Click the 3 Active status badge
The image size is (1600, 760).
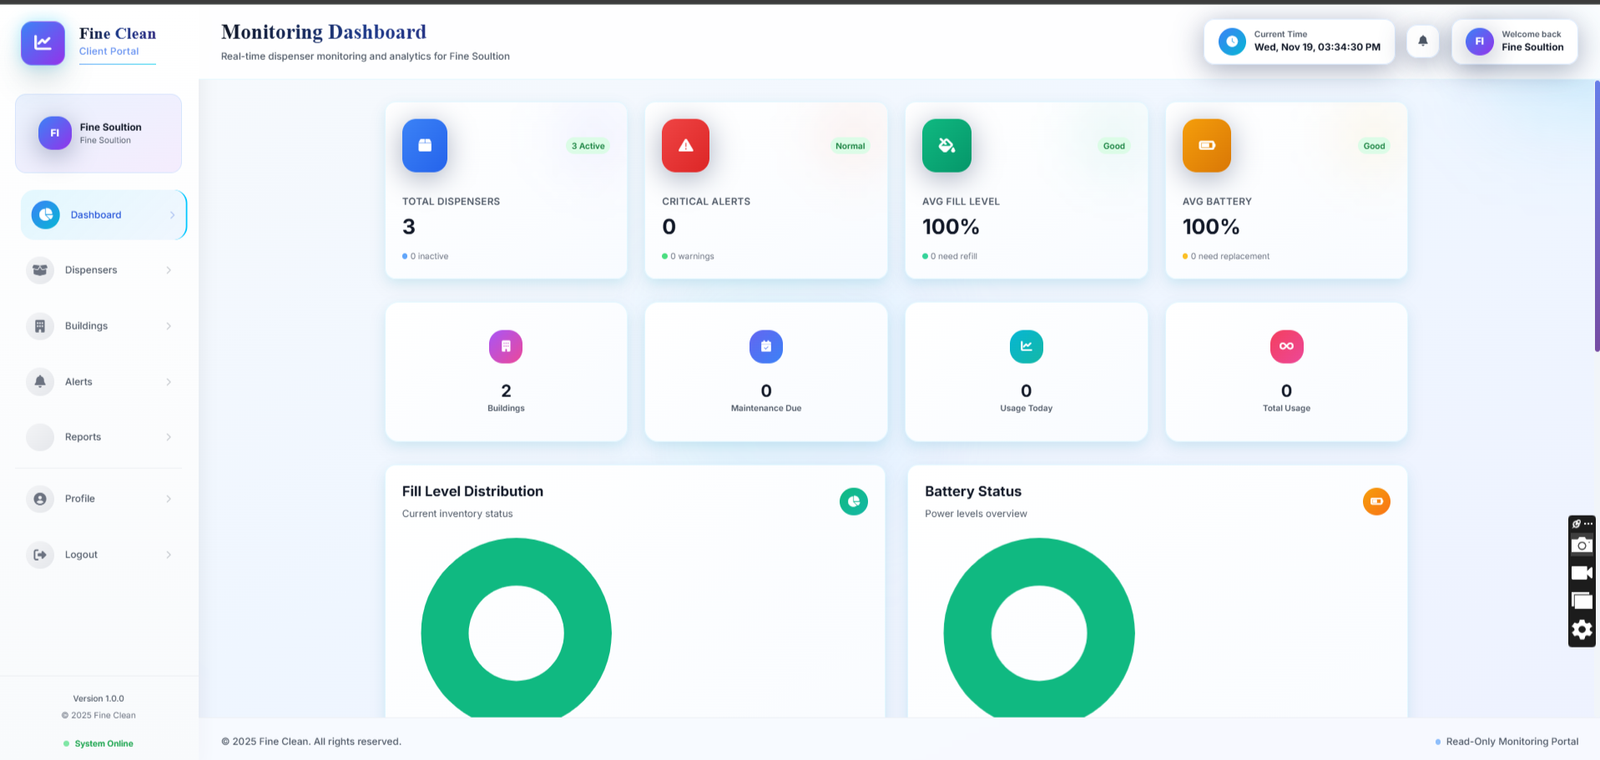(x=588, y=146)
